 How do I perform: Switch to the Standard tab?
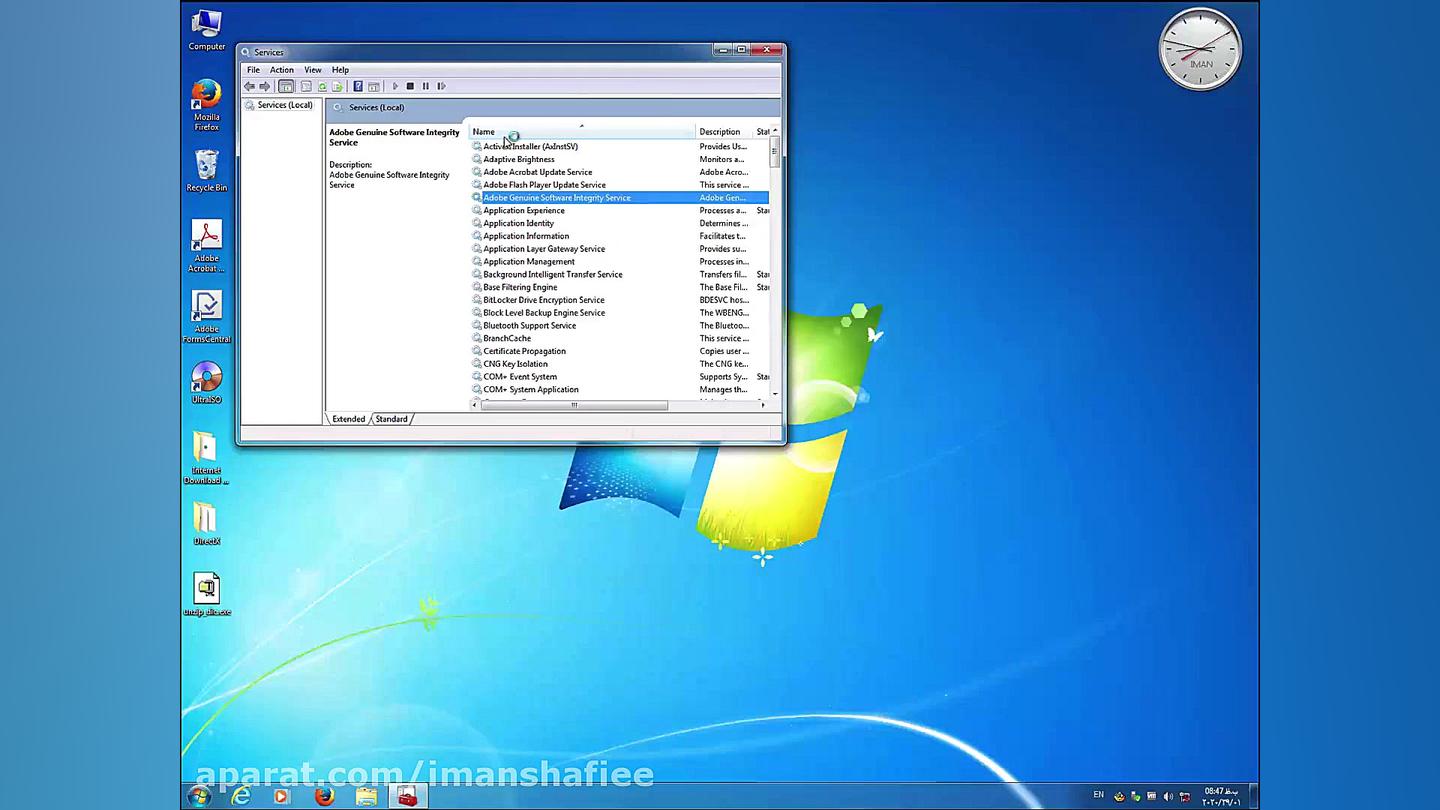391,419
